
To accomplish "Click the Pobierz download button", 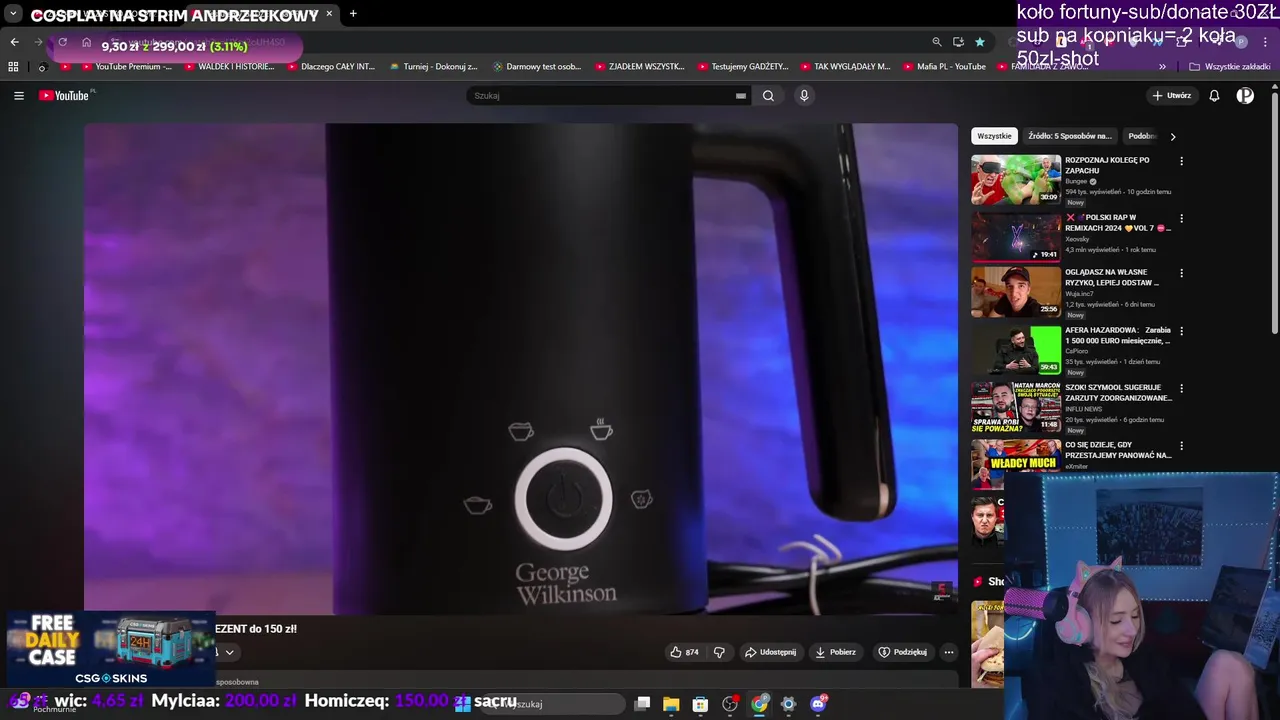I will click(x=835, y=652).
